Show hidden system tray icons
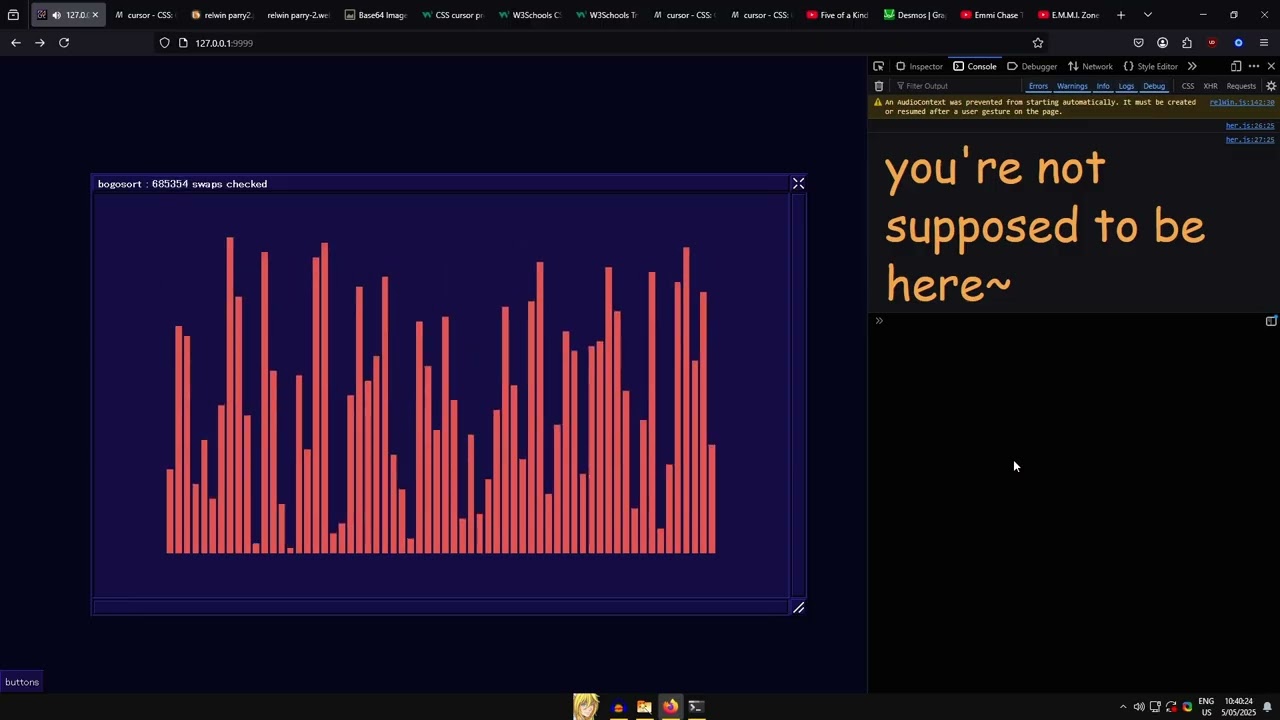The image size is (1280, 720). click(x=1122, y=707)
